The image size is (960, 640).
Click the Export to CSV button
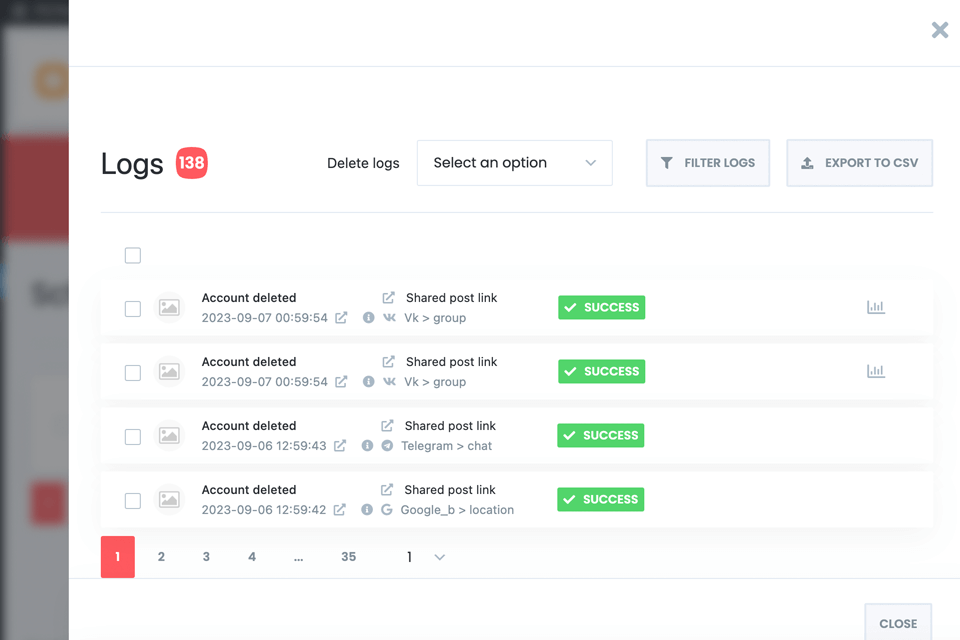coord(860,163)
